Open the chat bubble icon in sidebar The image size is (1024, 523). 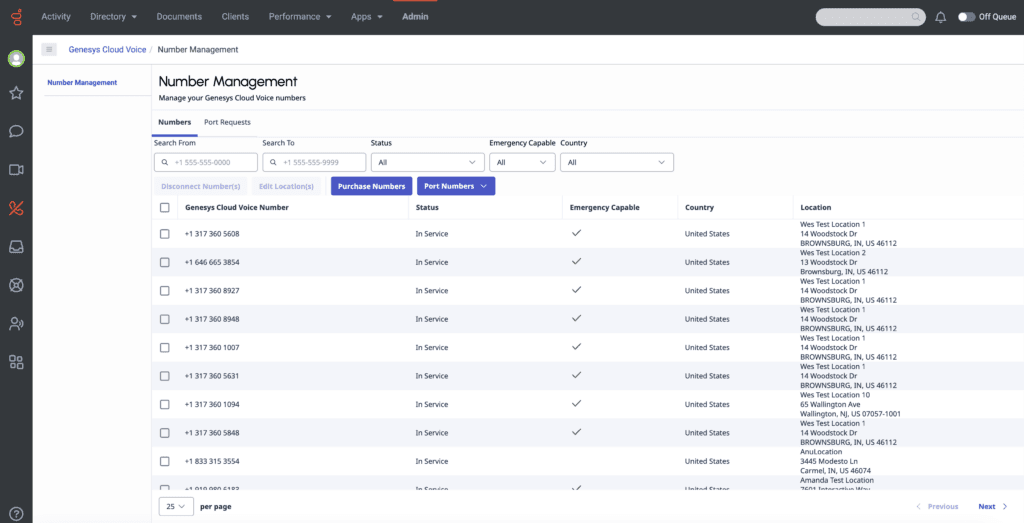click(16, 131)
